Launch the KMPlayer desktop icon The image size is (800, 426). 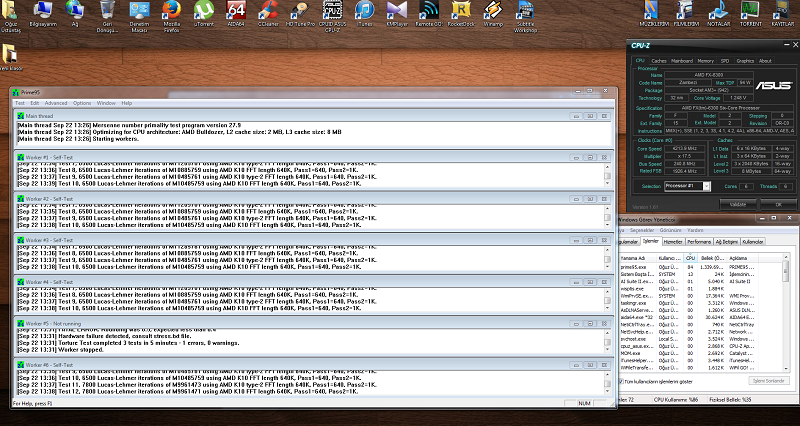coord(396,12)
